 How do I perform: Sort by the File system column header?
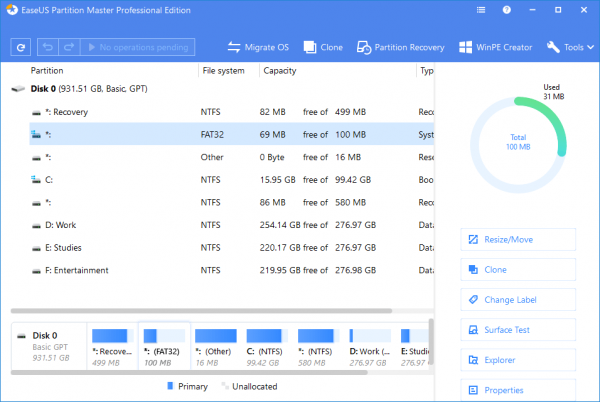(223, 70)
